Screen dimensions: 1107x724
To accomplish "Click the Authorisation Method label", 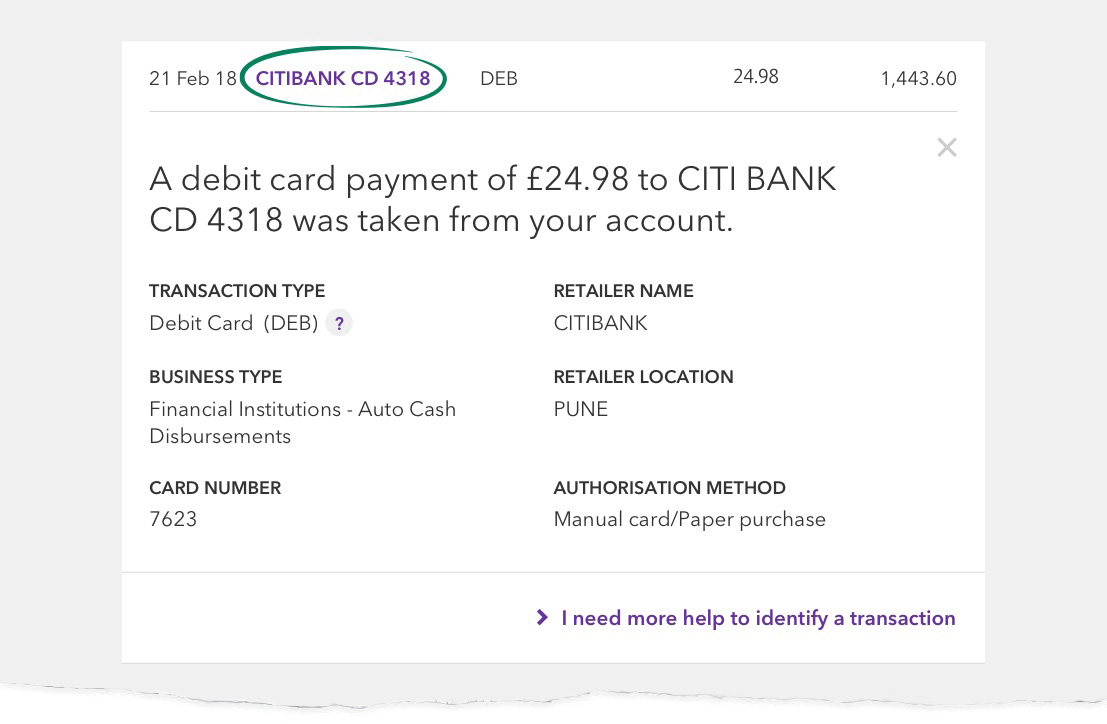I will click(x=669, y=488).
